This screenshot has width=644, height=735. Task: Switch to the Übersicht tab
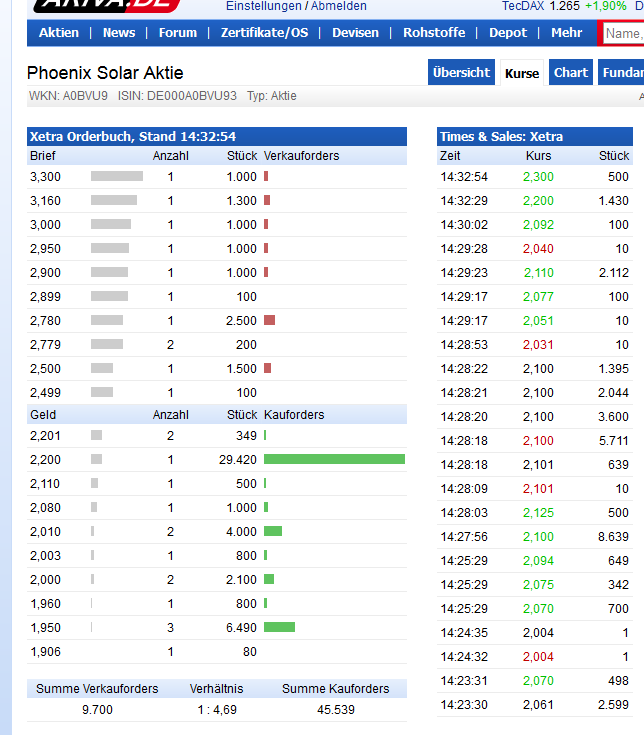point(461,73)
